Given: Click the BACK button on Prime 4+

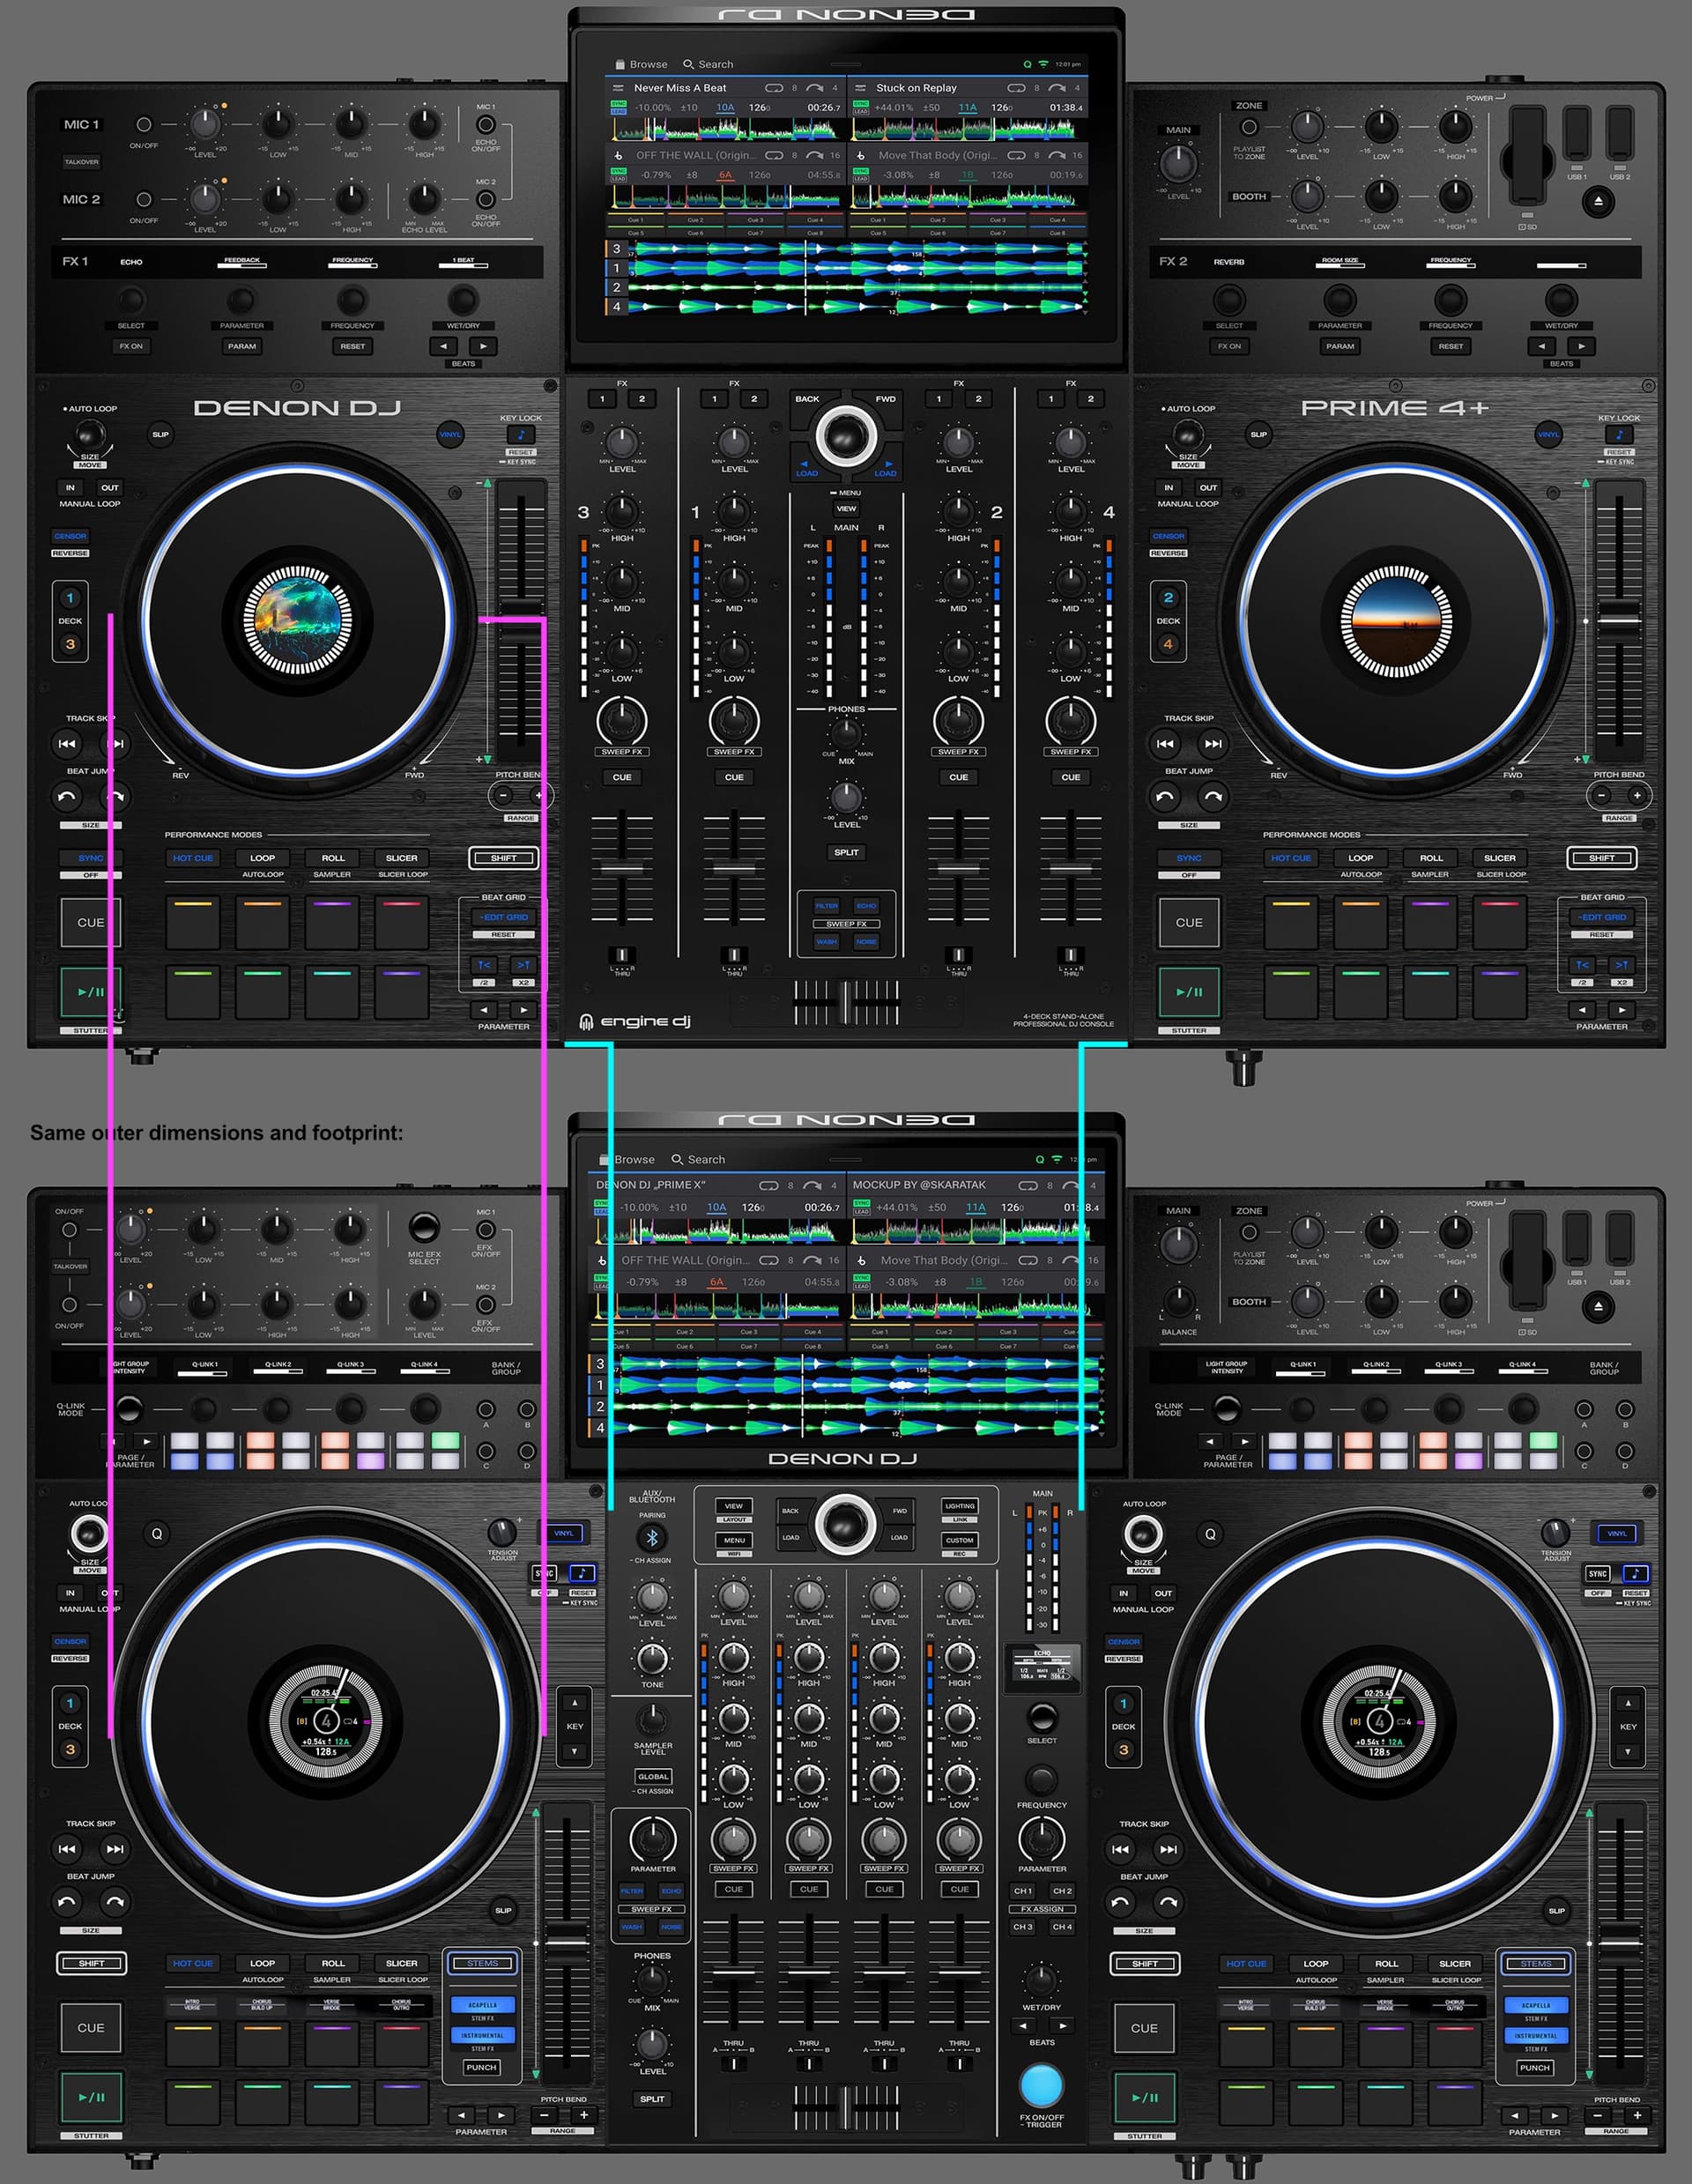Looking at the screenshot, I should coord(807,399).
